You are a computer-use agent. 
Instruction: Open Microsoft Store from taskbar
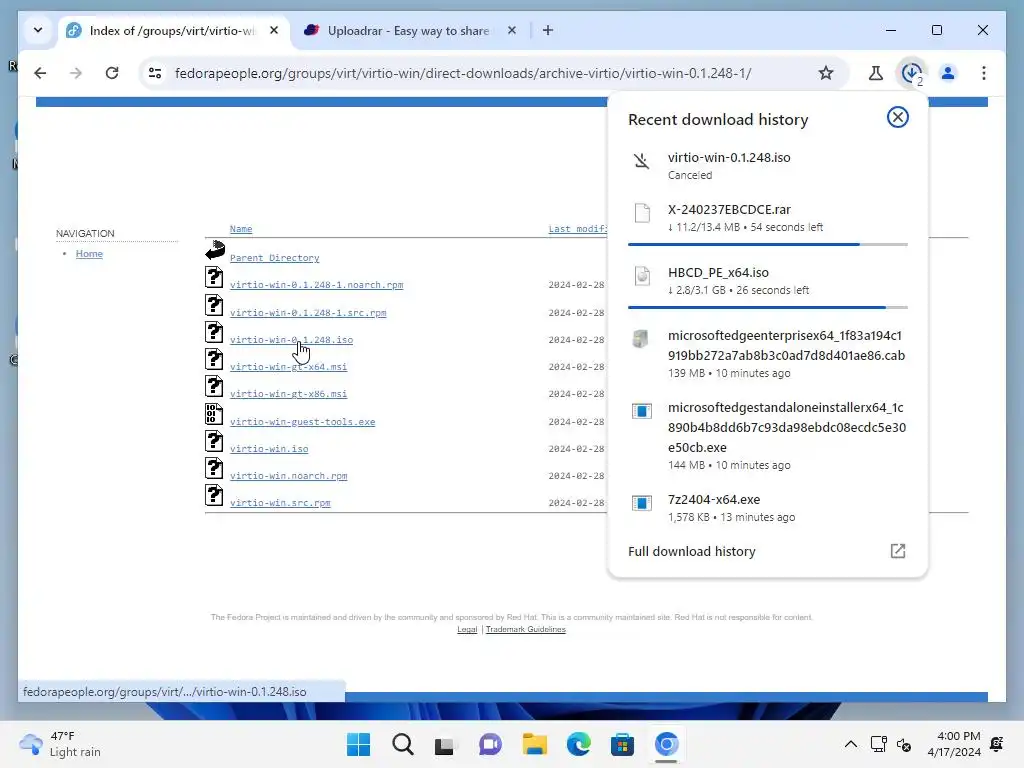tap(622, 744)
